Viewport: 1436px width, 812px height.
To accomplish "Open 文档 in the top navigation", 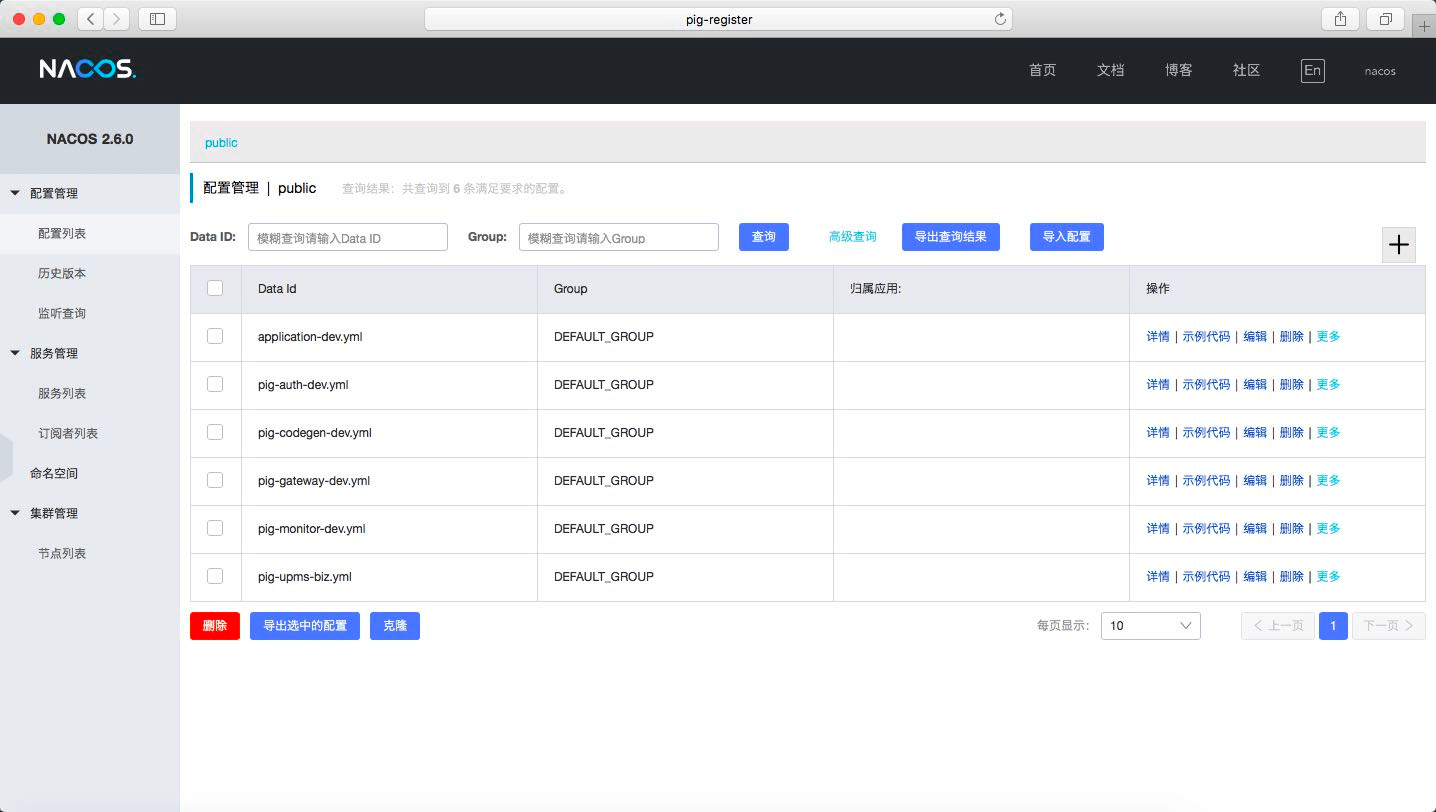I will (x=1110, y=70).
